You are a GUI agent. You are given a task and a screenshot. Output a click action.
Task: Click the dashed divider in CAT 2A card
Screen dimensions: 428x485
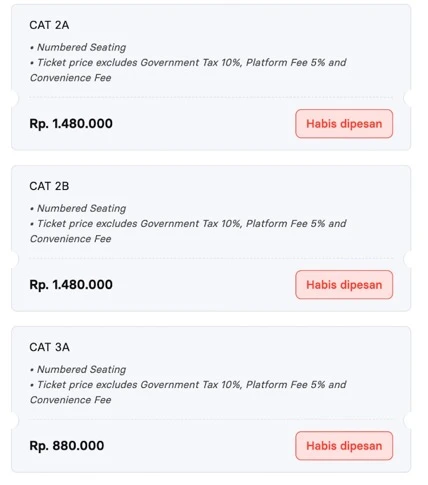point(211,97)
